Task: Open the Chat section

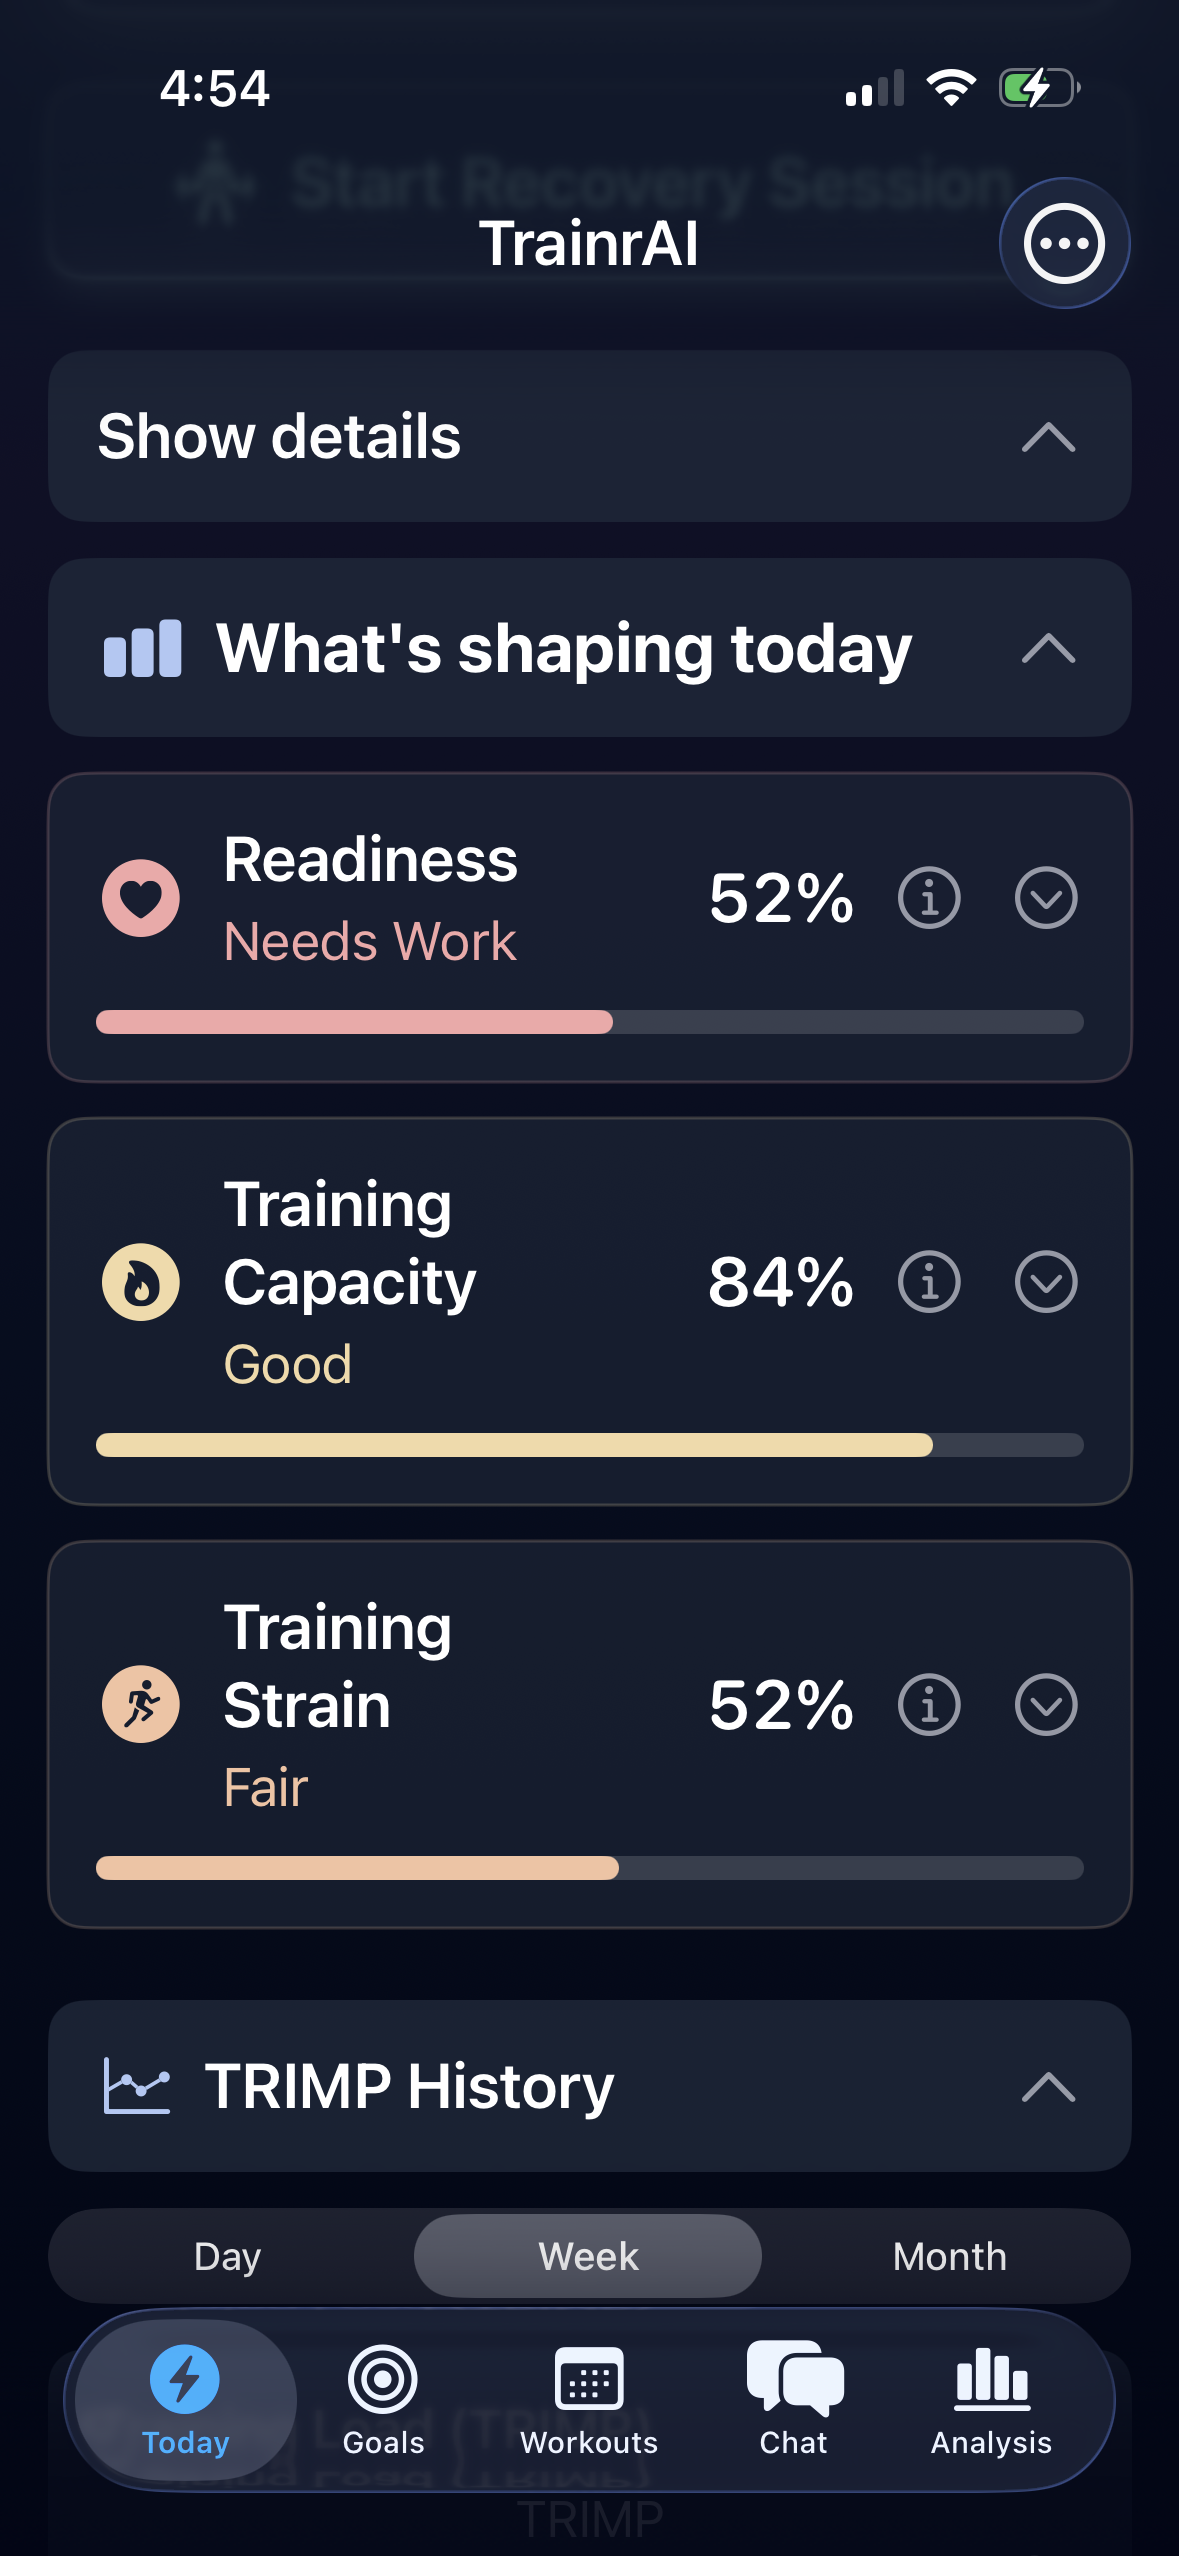Action: 793,2404
